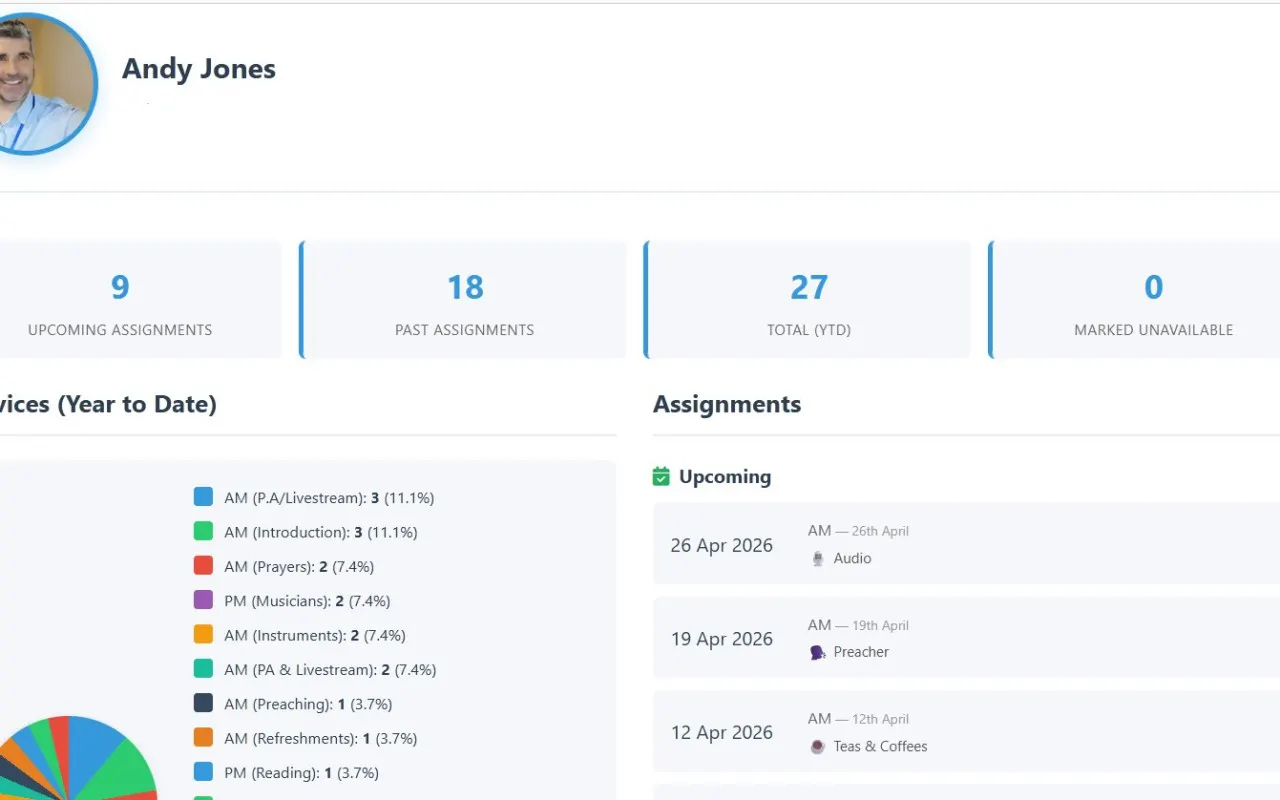
Task: Click the PM (Reading) blue legend swatch
Action: coord(203,772)
